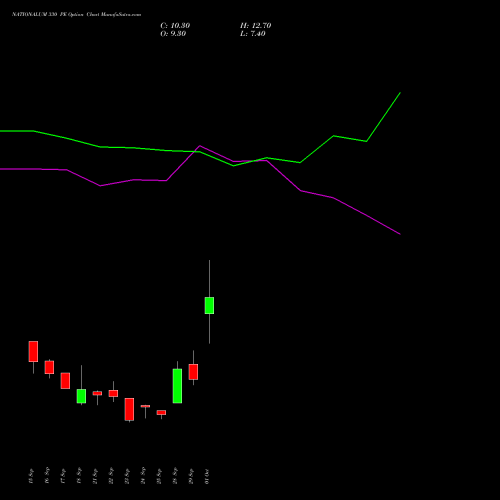Select the 28 Sep tall green candlestick
Screen dimensions: 500x500
(x=177, y=386)
